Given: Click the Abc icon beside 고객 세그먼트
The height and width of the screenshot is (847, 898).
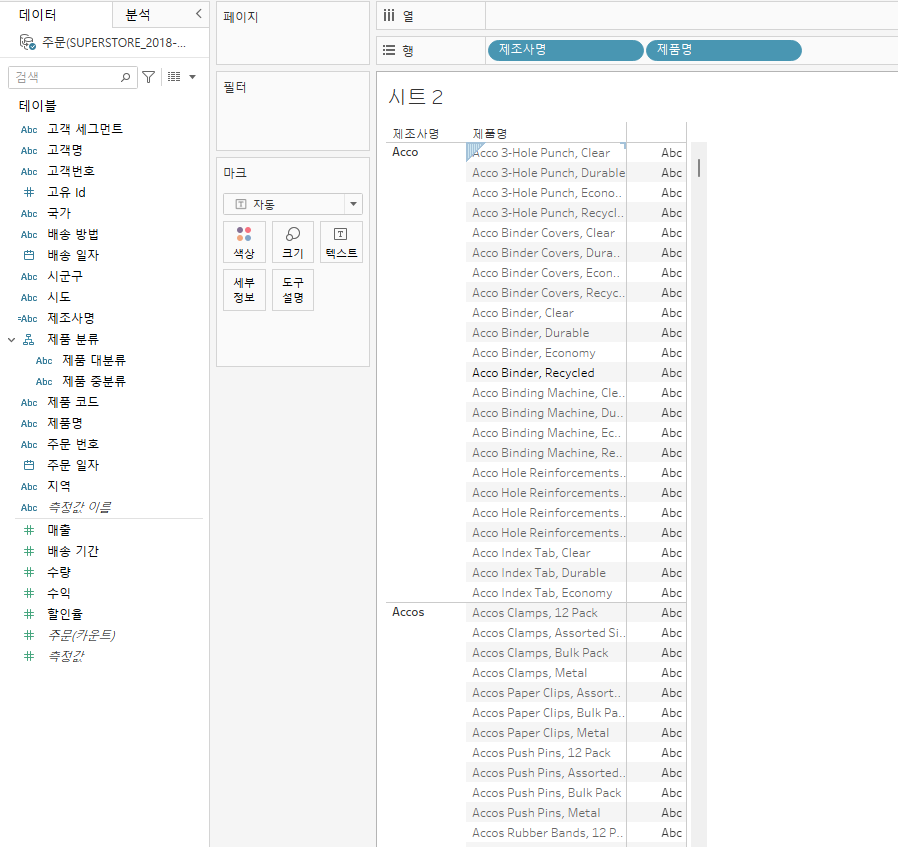Looking at the screenshot, I should coord(29,129).
